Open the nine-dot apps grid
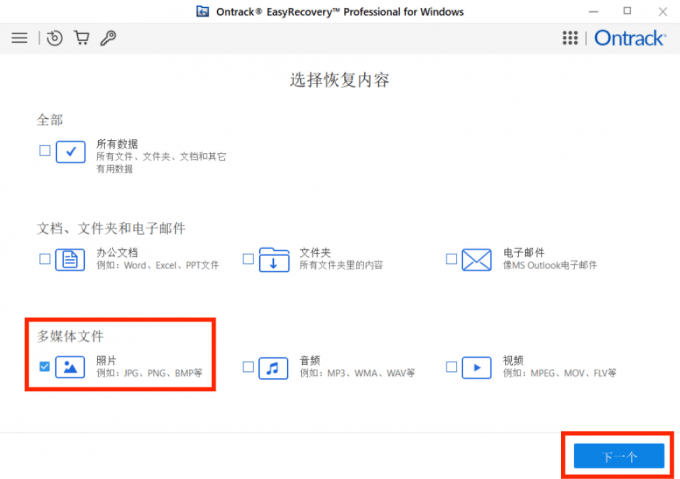680x479 pixels. 571,38
